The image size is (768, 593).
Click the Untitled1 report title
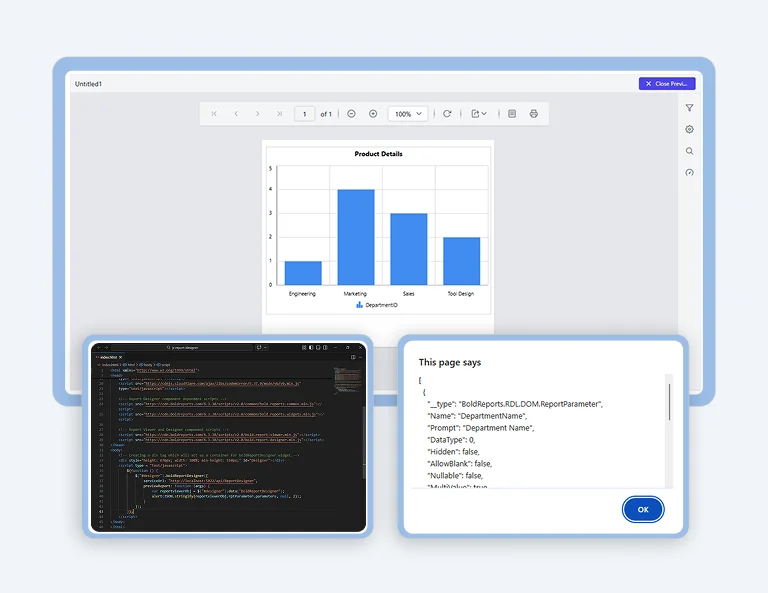[88, 84]
